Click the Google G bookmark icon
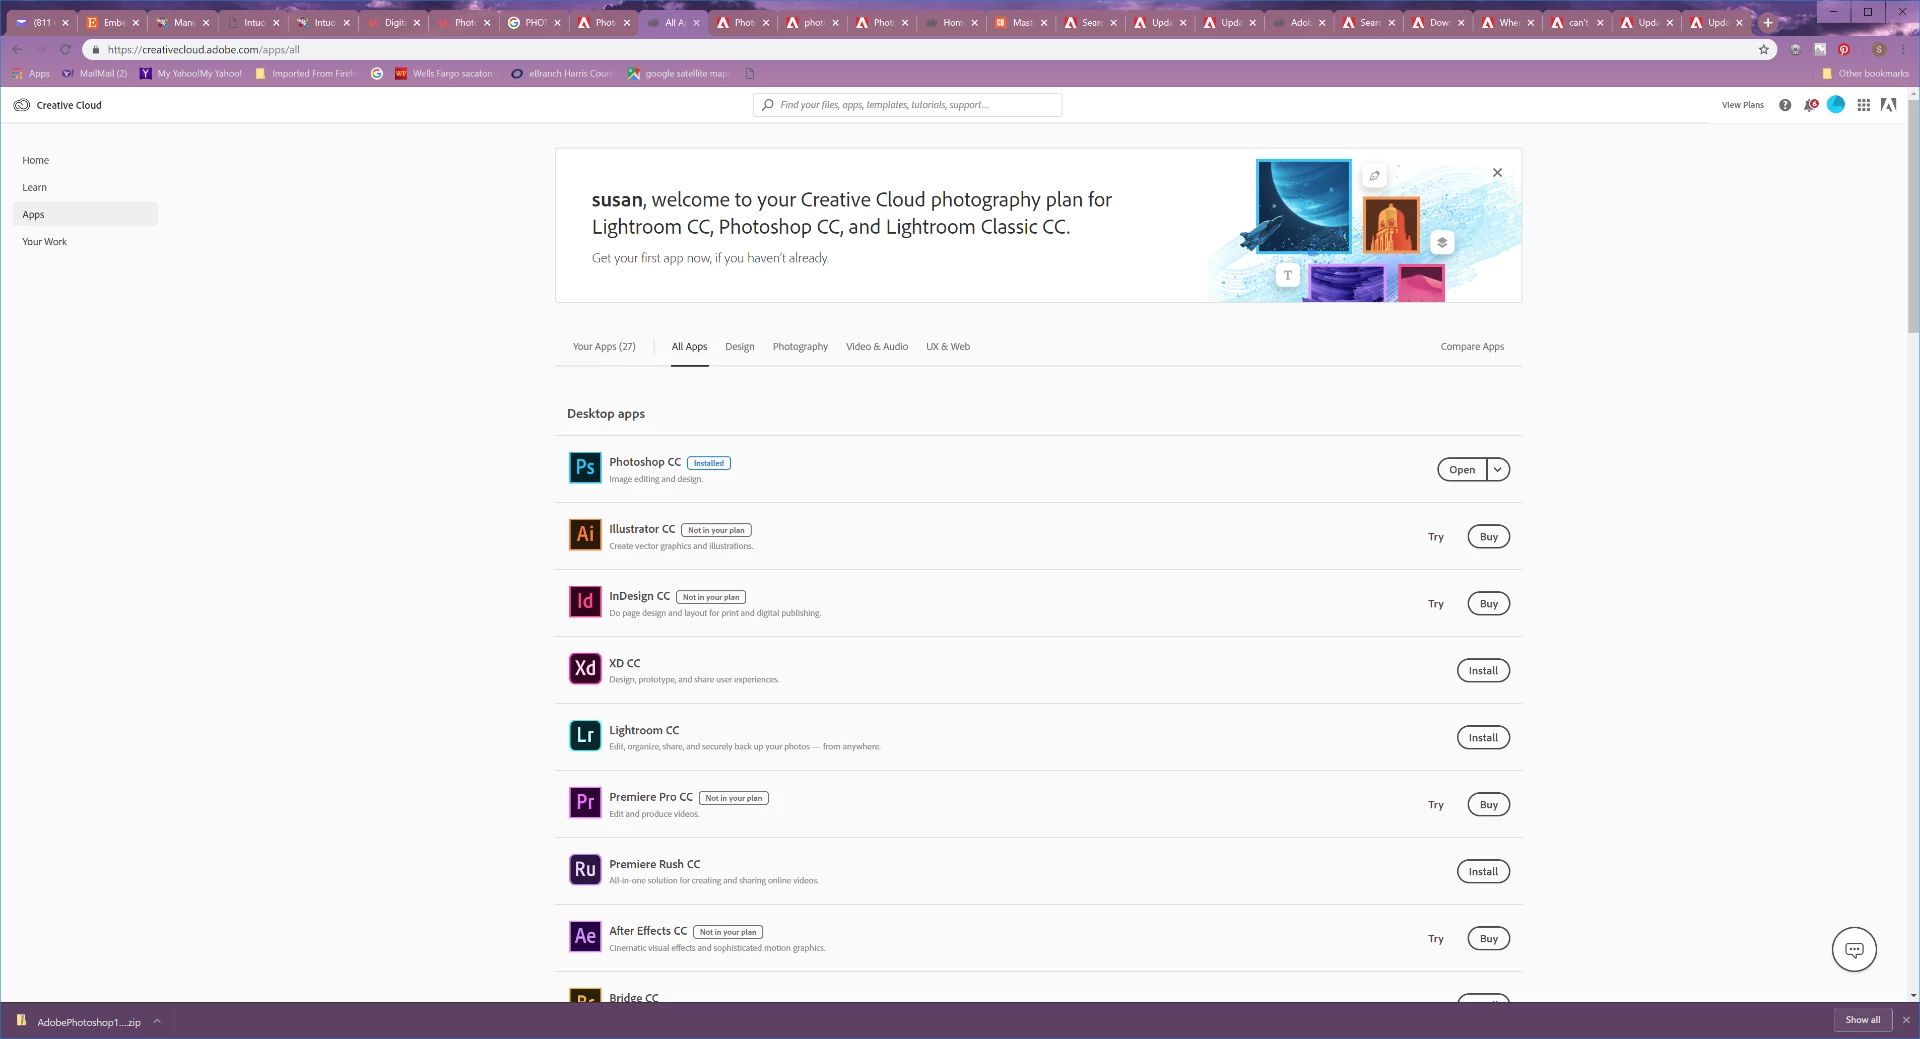1920x1039 pixels. point(377,74)
